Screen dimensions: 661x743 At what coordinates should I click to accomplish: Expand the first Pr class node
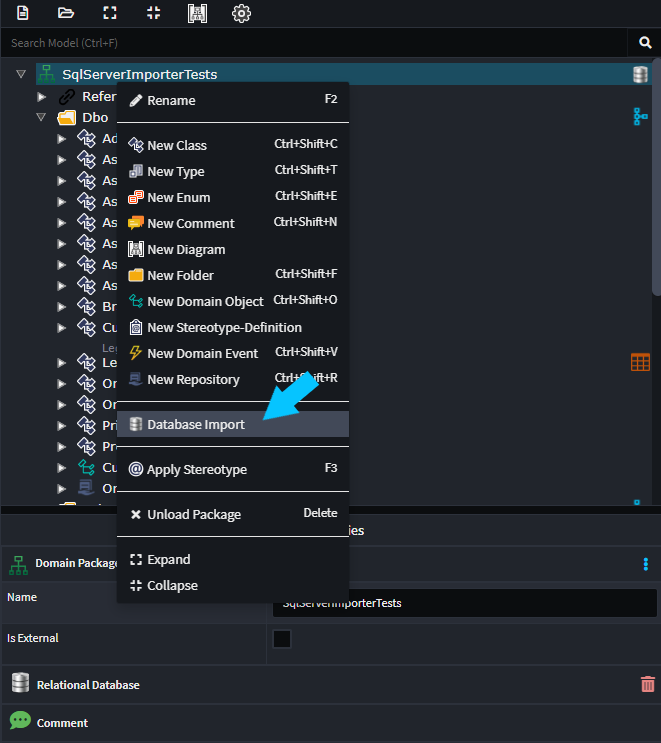pos(62,426)
